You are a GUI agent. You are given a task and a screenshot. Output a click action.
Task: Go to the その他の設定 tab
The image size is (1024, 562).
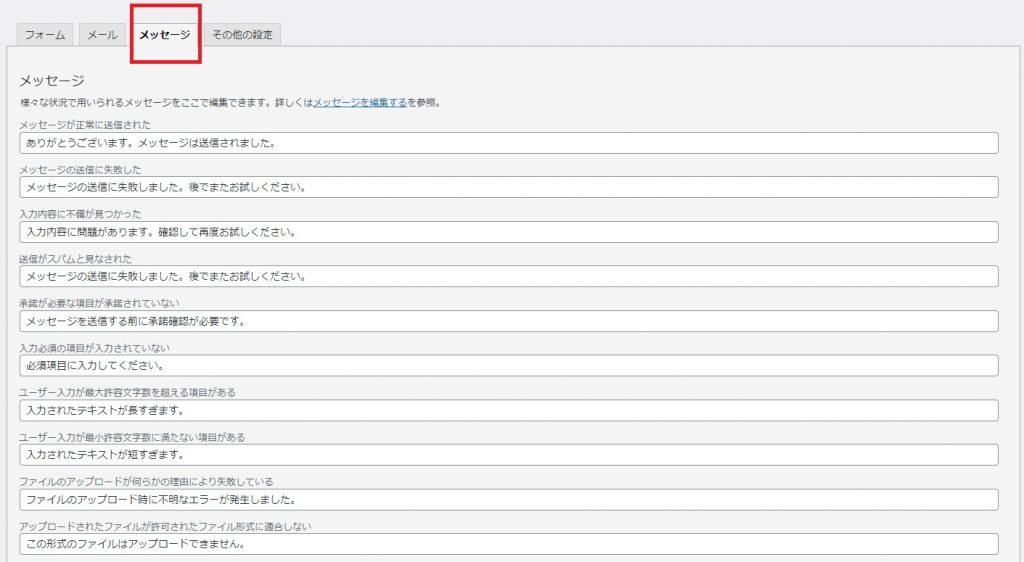pyautogui.click(x=242, y=35)
